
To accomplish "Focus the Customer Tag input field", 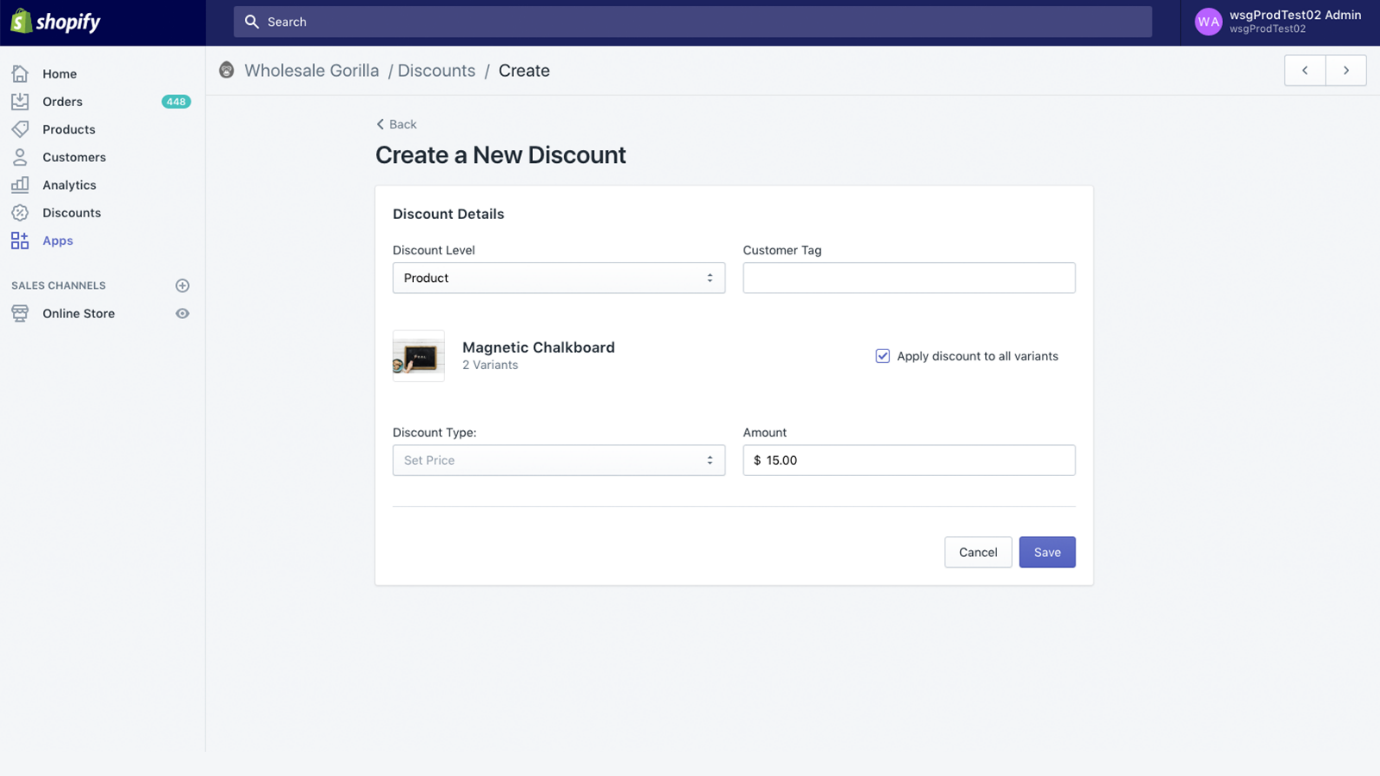I will click(908, 278).
